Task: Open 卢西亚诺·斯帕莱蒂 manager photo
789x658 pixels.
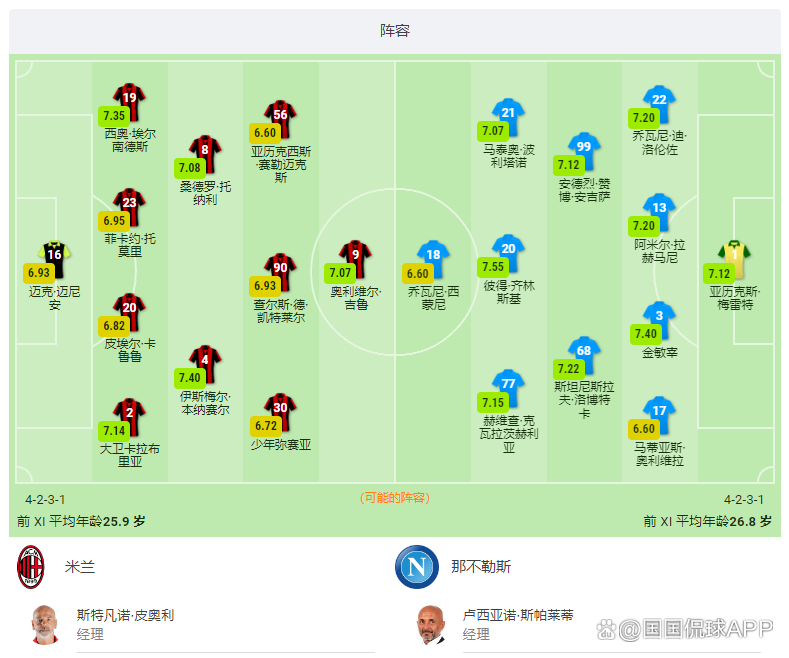Action: [431, 624]
